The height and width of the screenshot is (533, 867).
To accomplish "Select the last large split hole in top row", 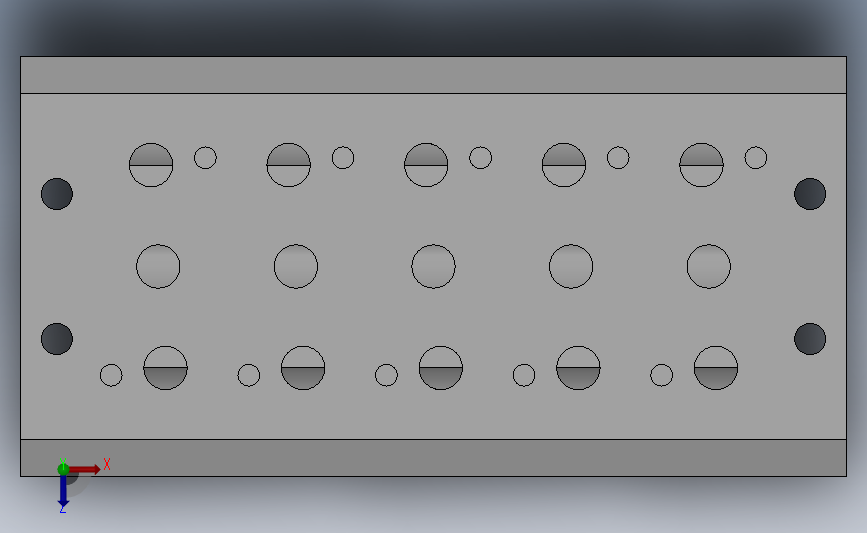I will coord(702,165).
